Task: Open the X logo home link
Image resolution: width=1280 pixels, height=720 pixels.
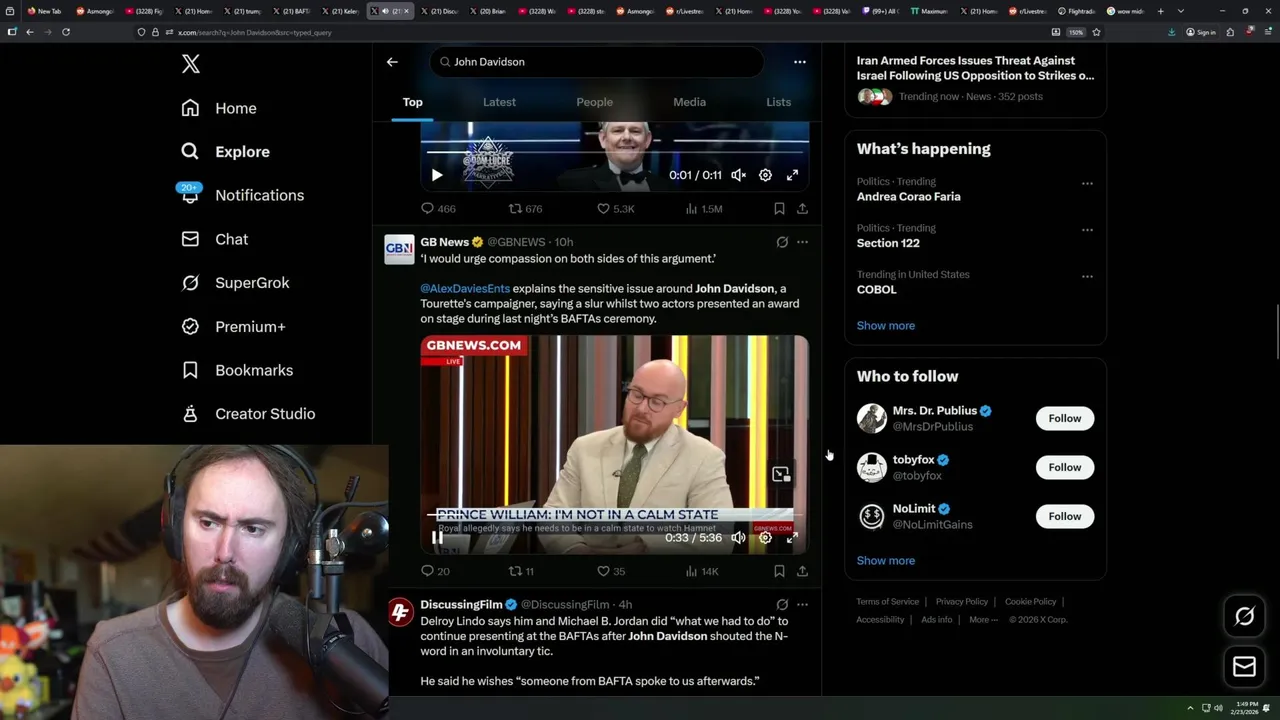Action: click(x=191, y=64)
